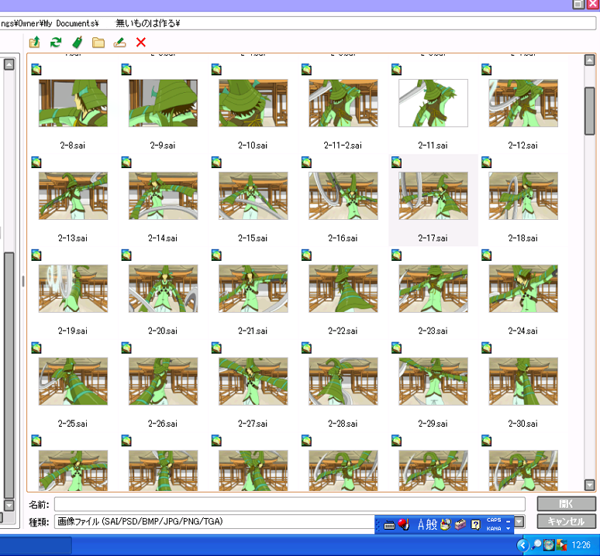This screenshot has height=556, width=600.
Task: Refresh the file list icon
Action: [56, 42]
